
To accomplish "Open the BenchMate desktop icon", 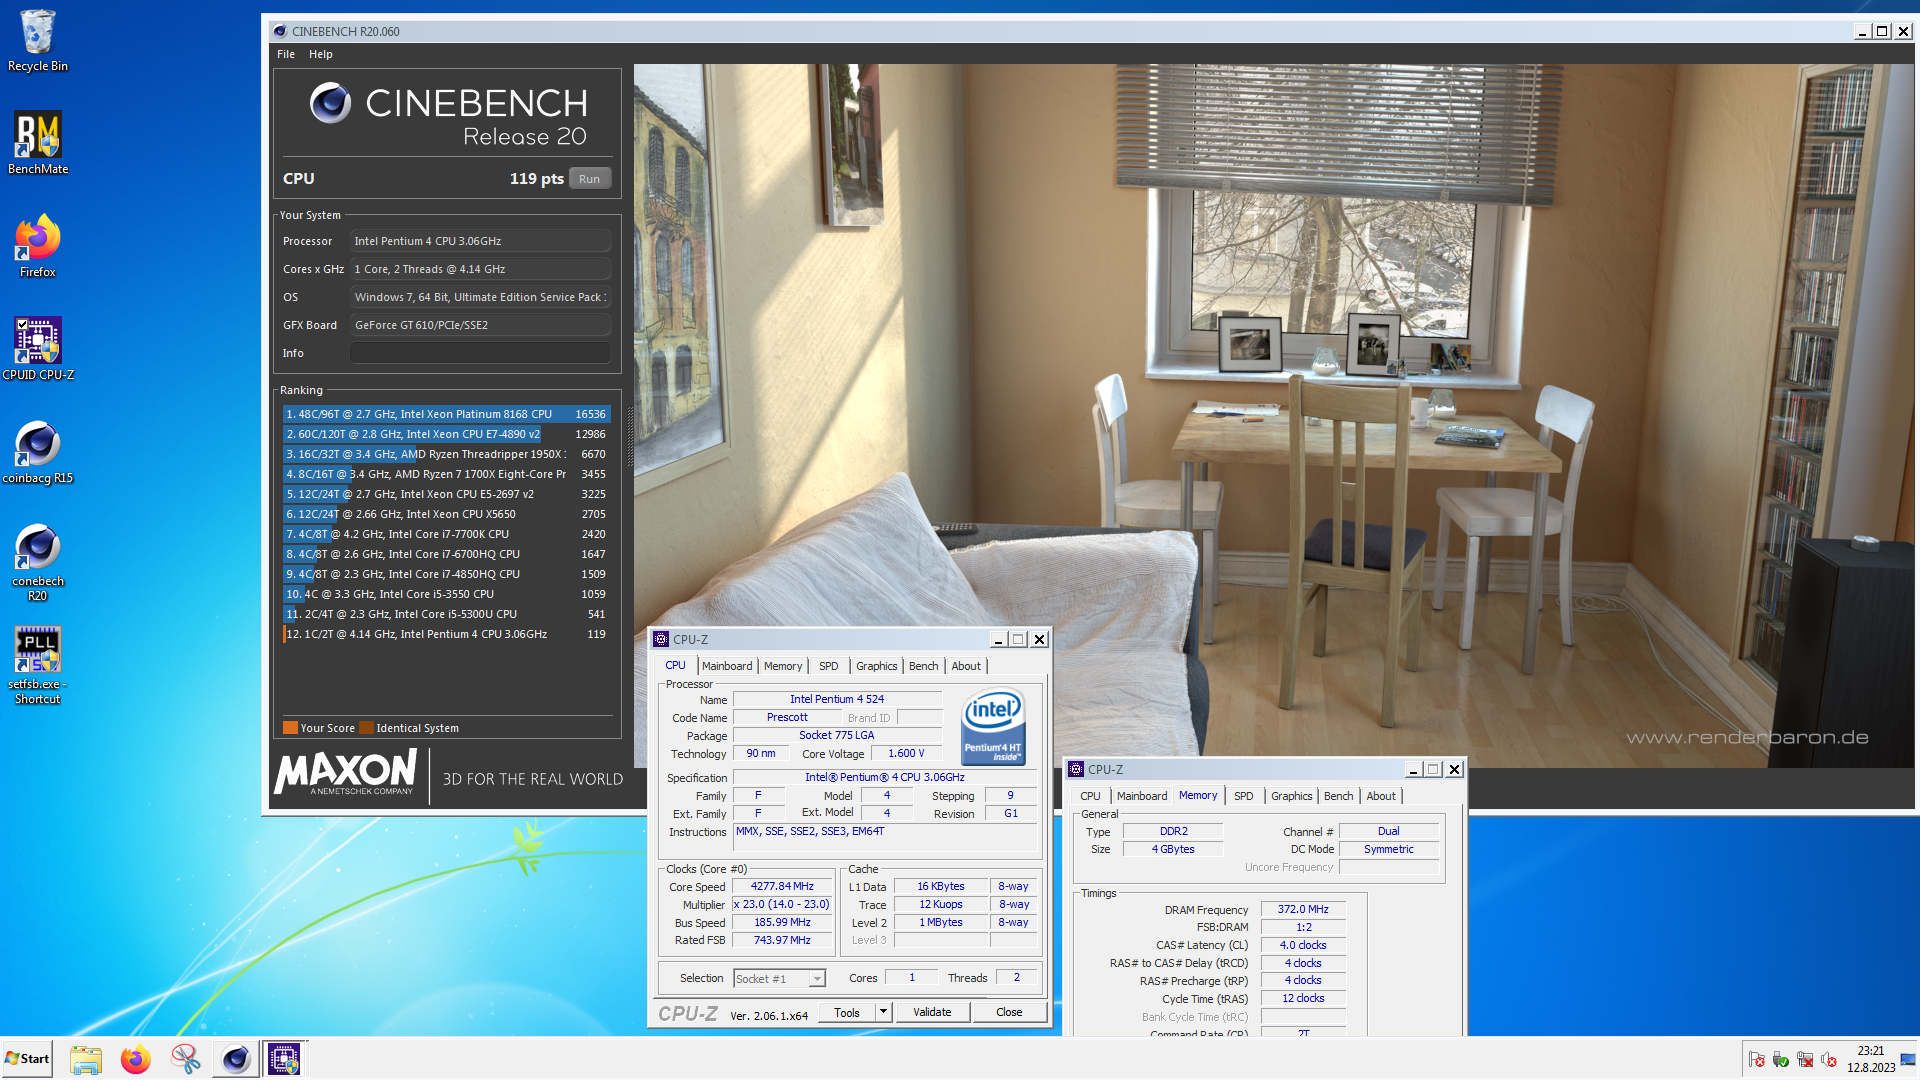I will click(x=38, y=143).
